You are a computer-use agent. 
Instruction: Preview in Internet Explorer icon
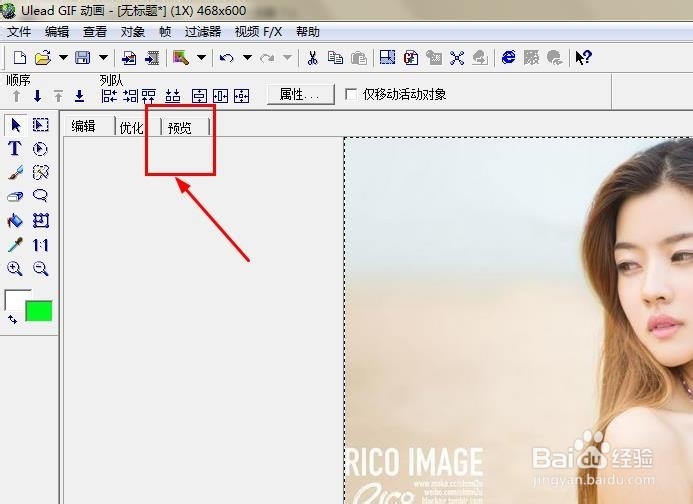(x=508, y=57)
